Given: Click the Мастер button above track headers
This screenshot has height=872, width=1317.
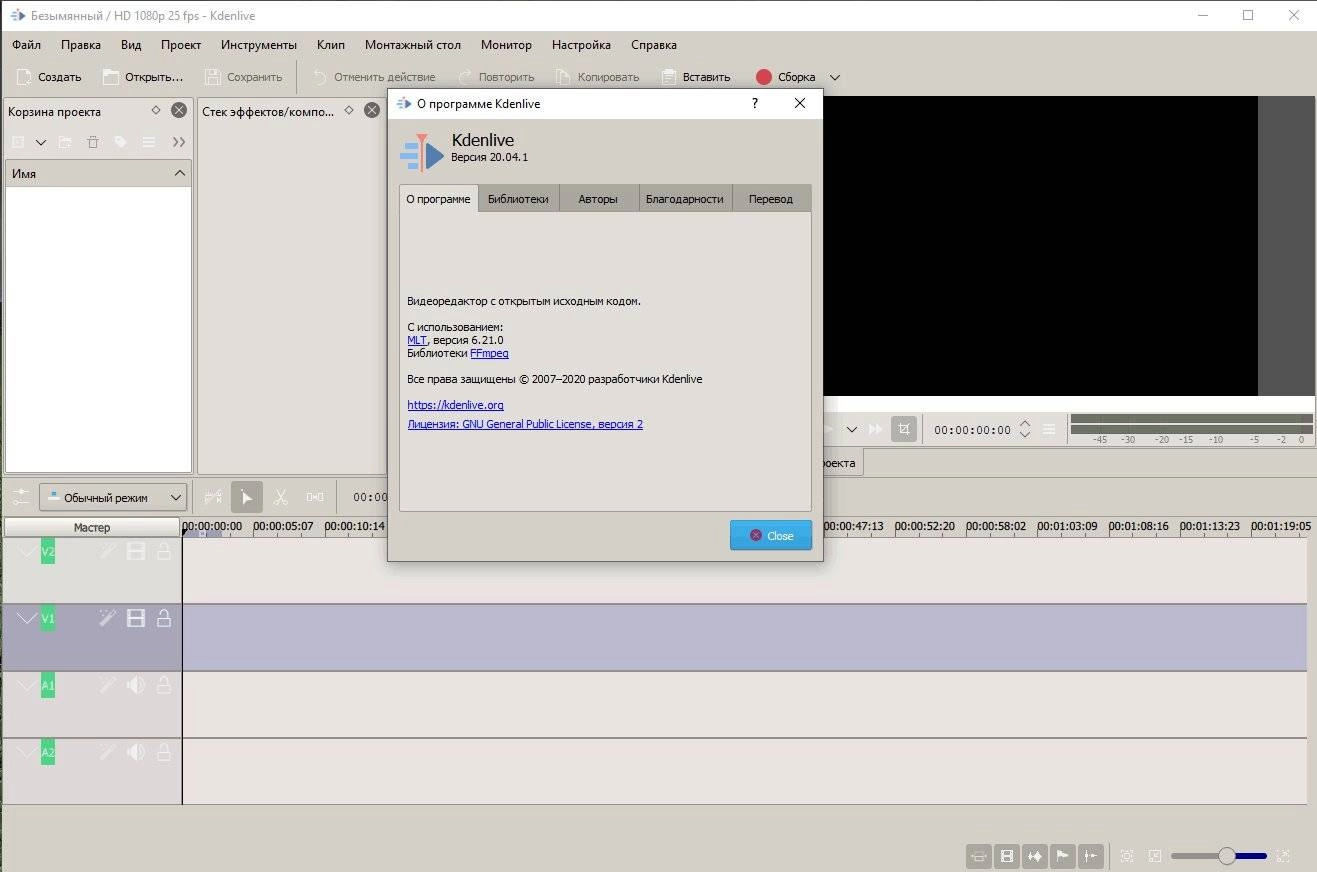Looking at the screenshot, I should [x=92, y=527].
